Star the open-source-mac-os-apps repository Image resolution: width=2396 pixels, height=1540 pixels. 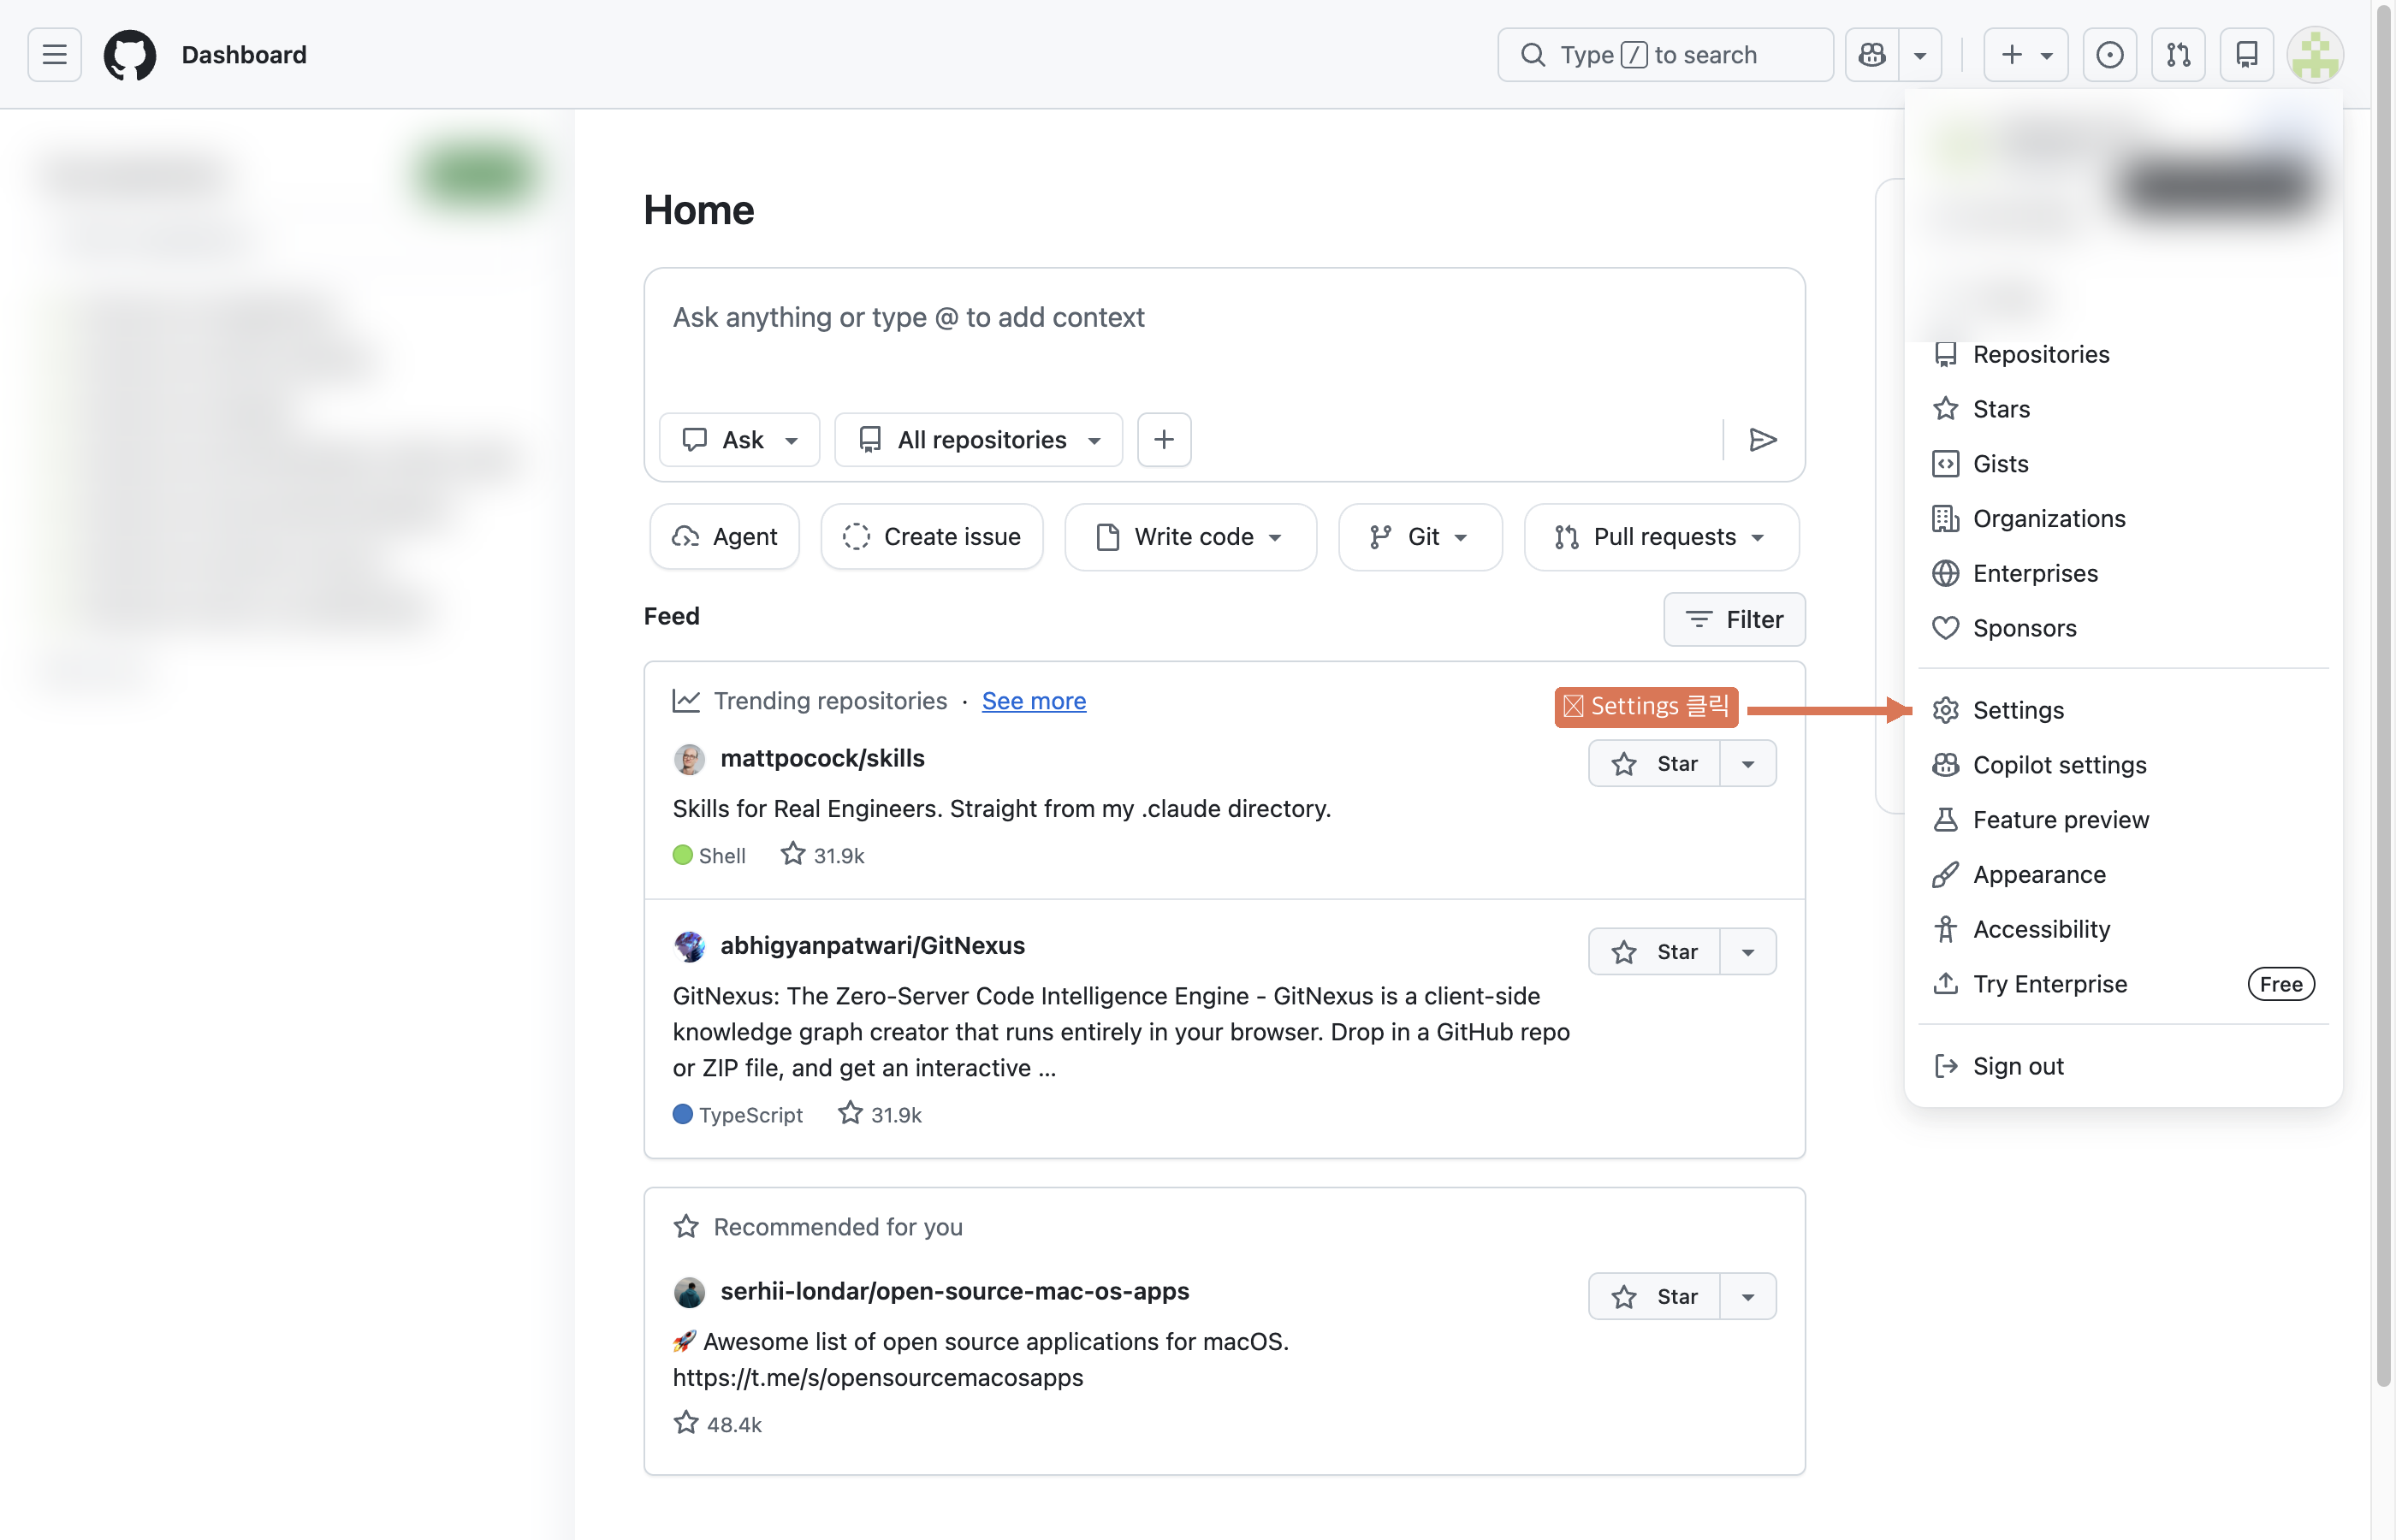(1655, 1297)
